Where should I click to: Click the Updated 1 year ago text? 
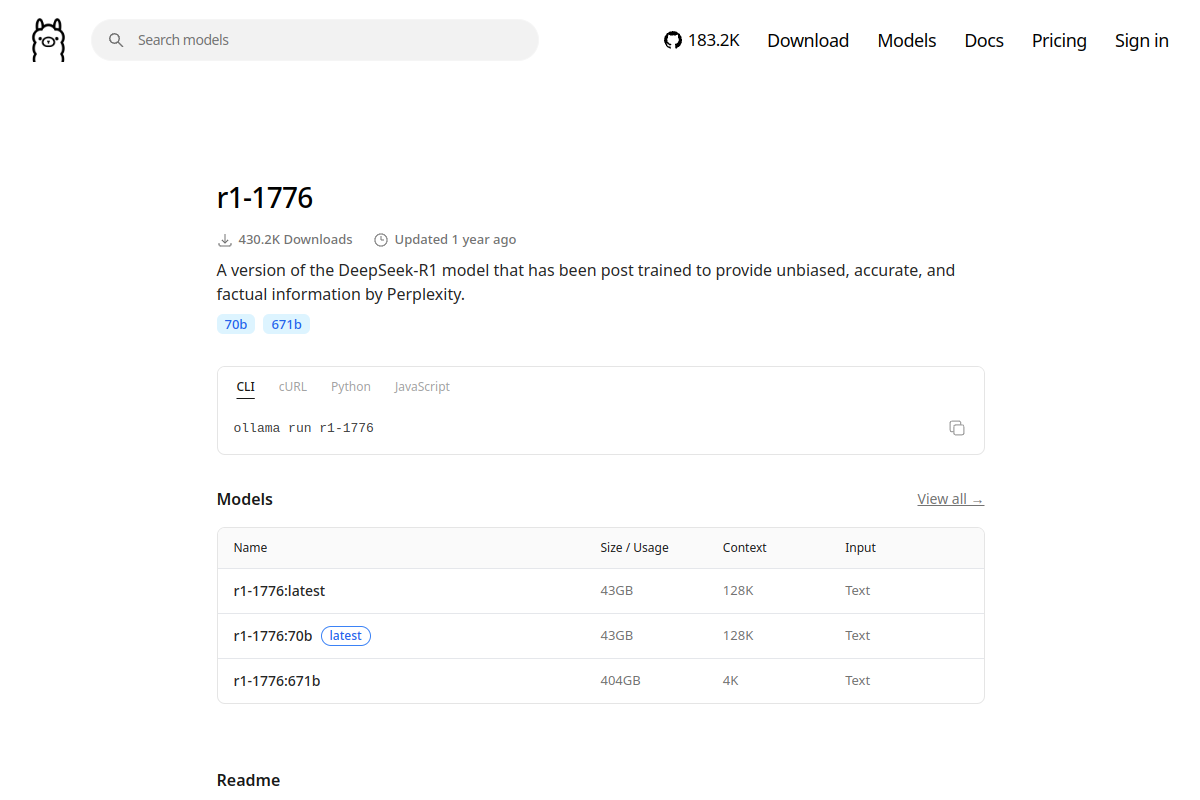pos(455,240)
